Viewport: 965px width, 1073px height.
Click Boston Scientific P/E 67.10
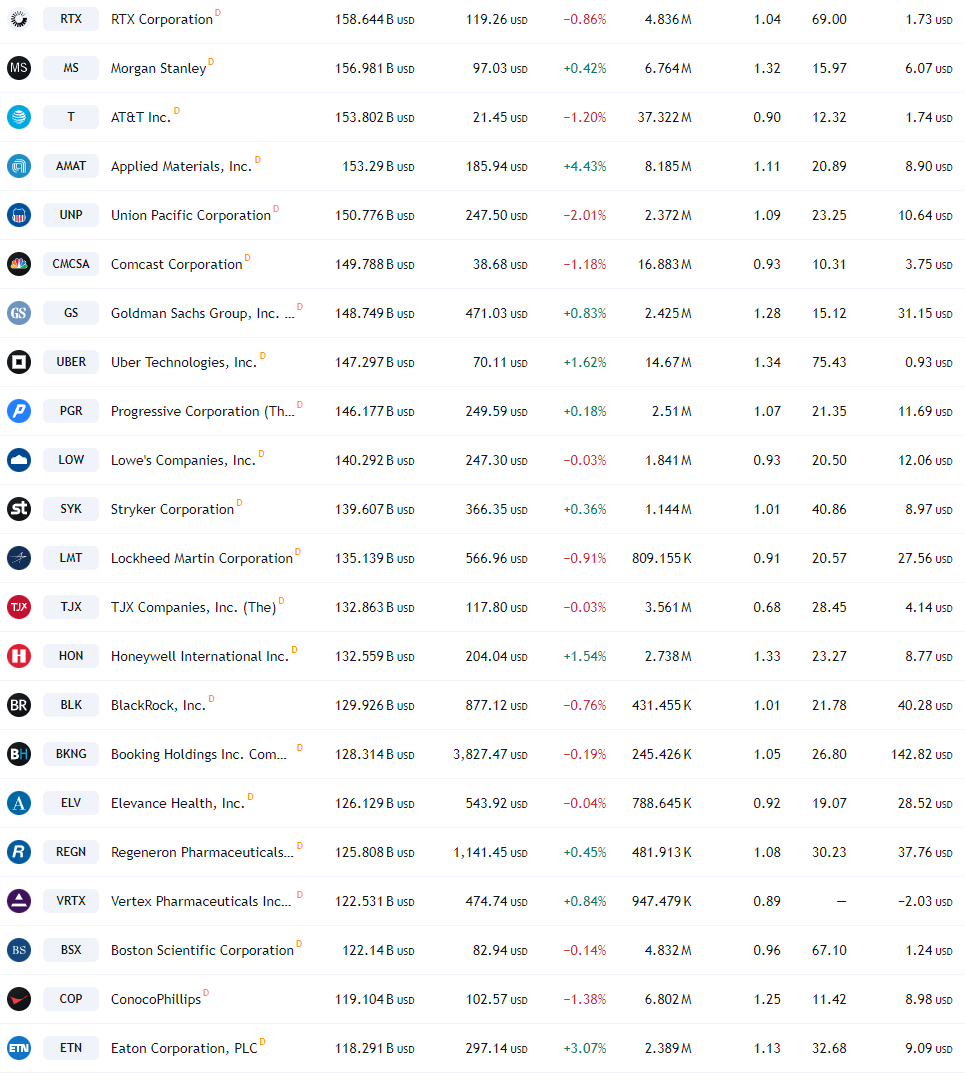[829, 951]
